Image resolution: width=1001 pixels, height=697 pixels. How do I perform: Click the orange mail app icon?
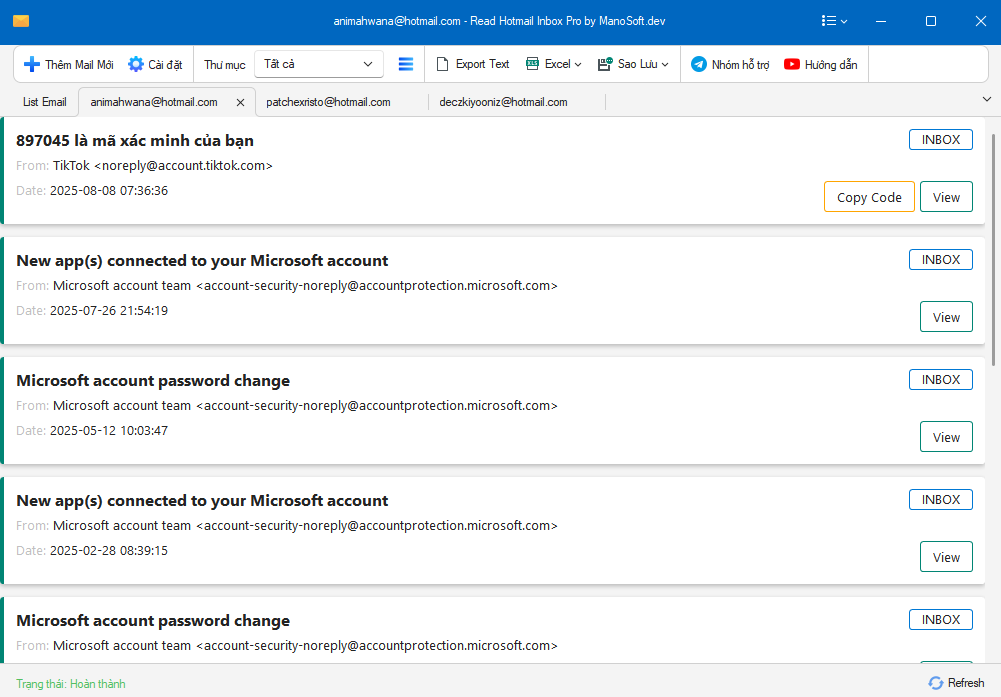(21, 21)
